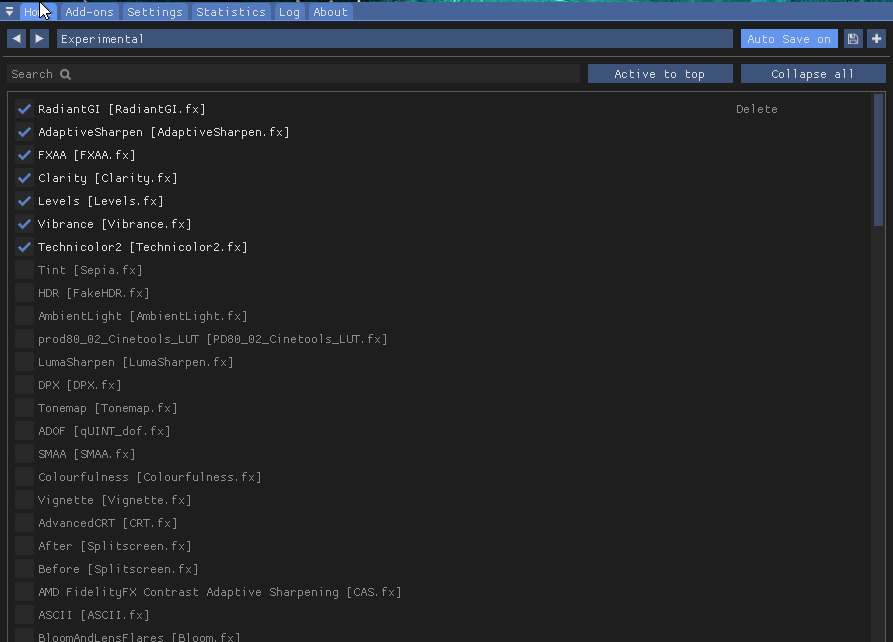Turn off the Levels effect

point(24,201)
